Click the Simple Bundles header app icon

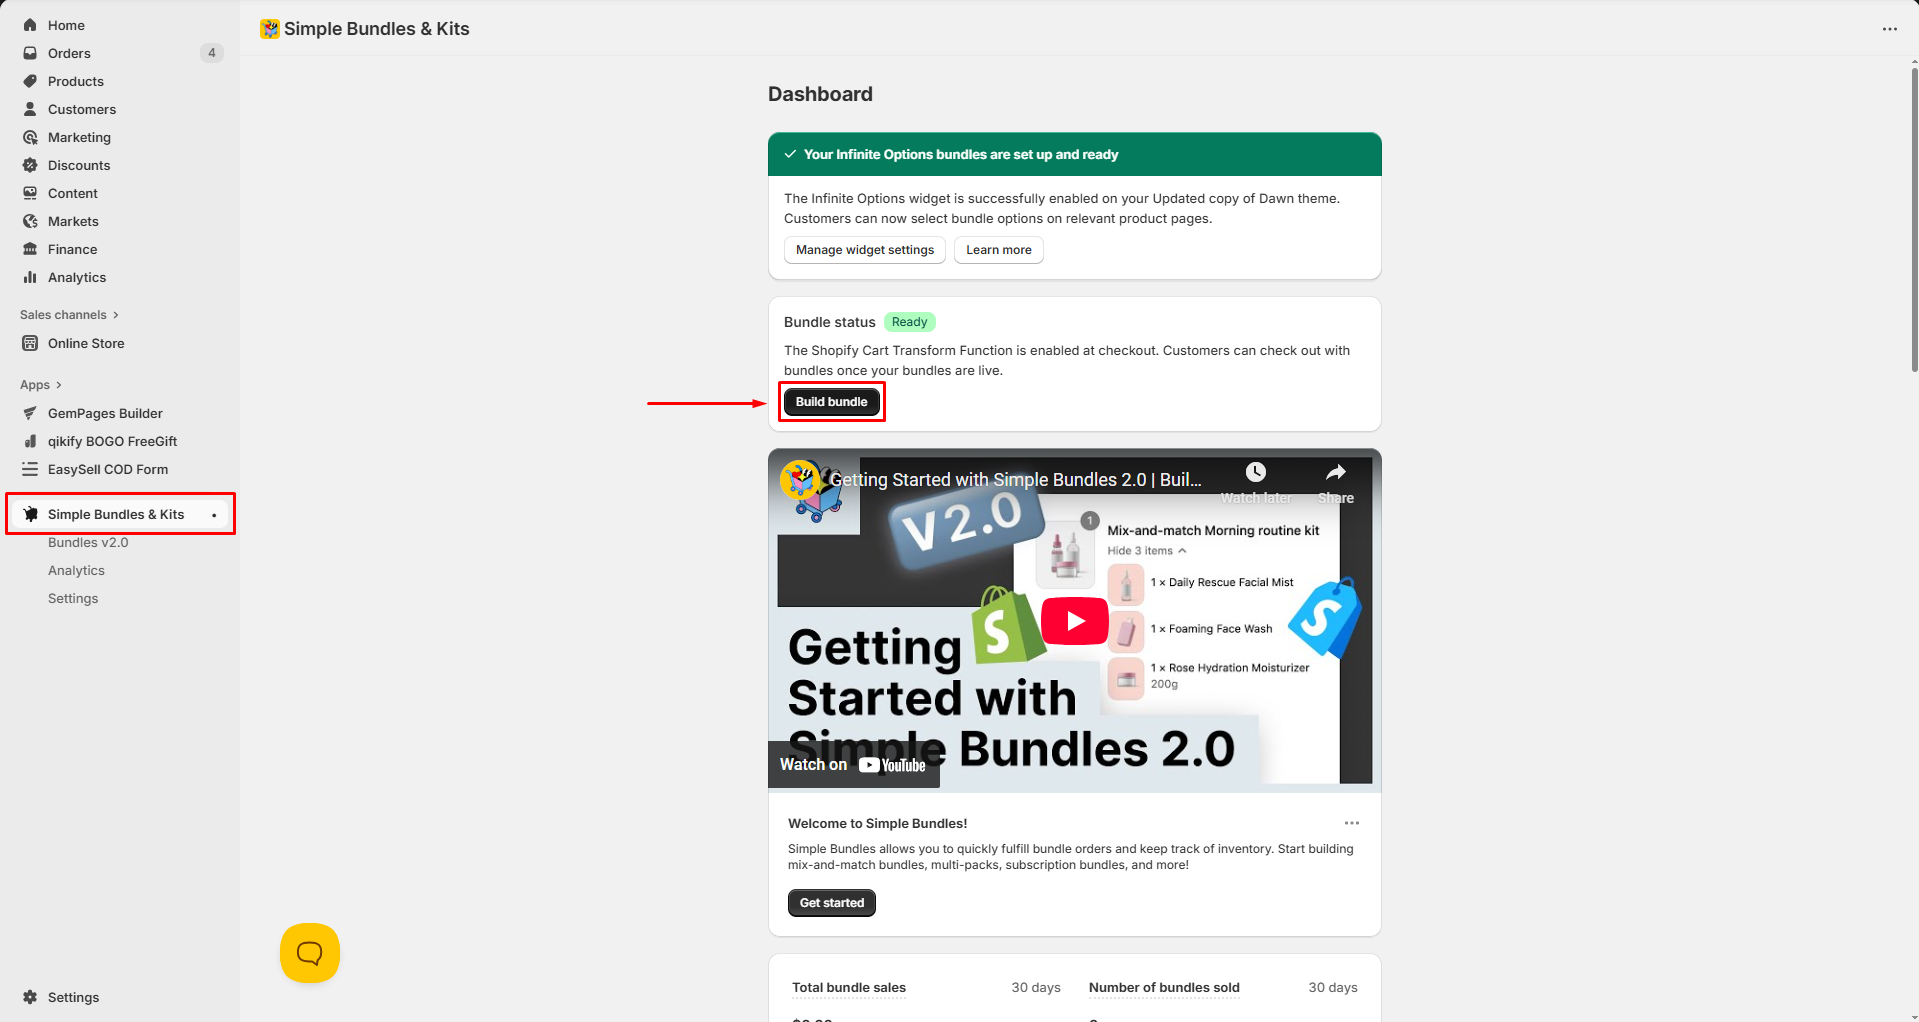[270, 29]
